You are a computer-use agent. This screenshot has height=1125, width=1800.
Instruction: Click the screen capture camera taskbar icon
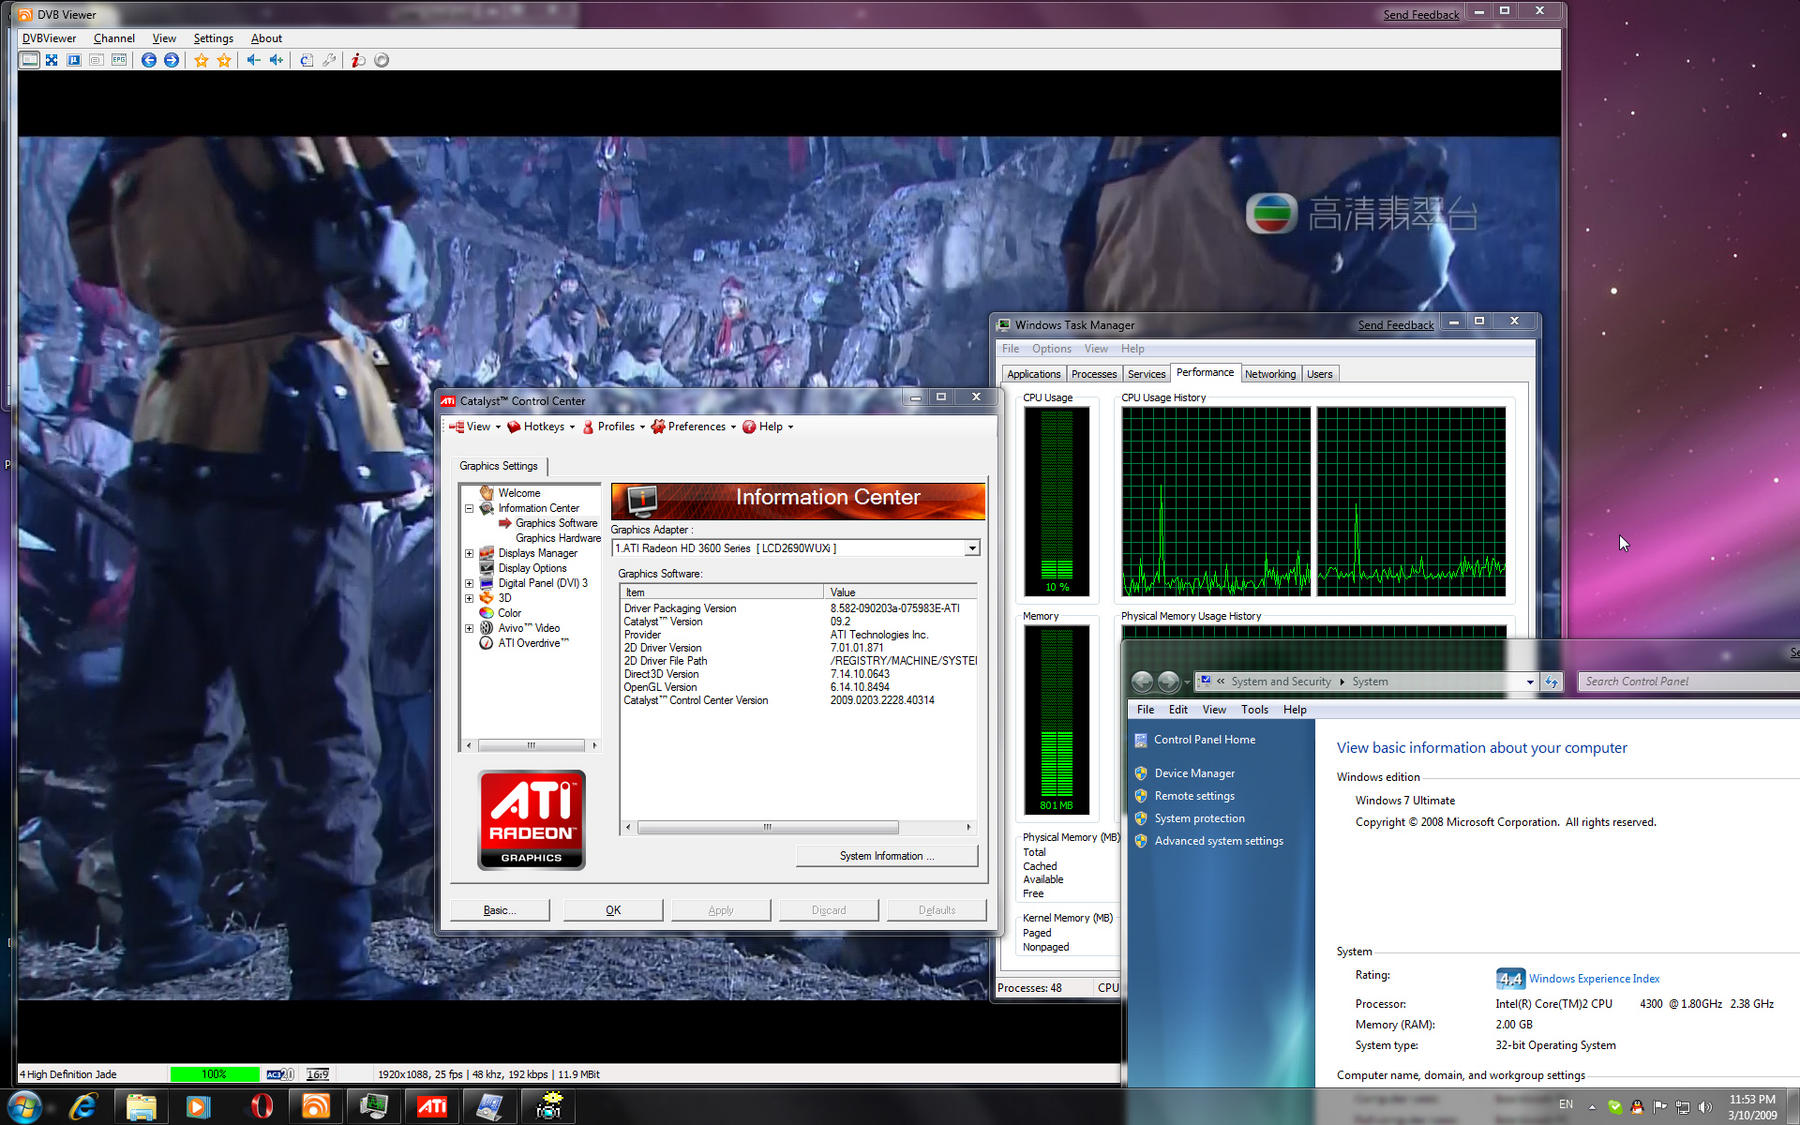coord(549,1106)
